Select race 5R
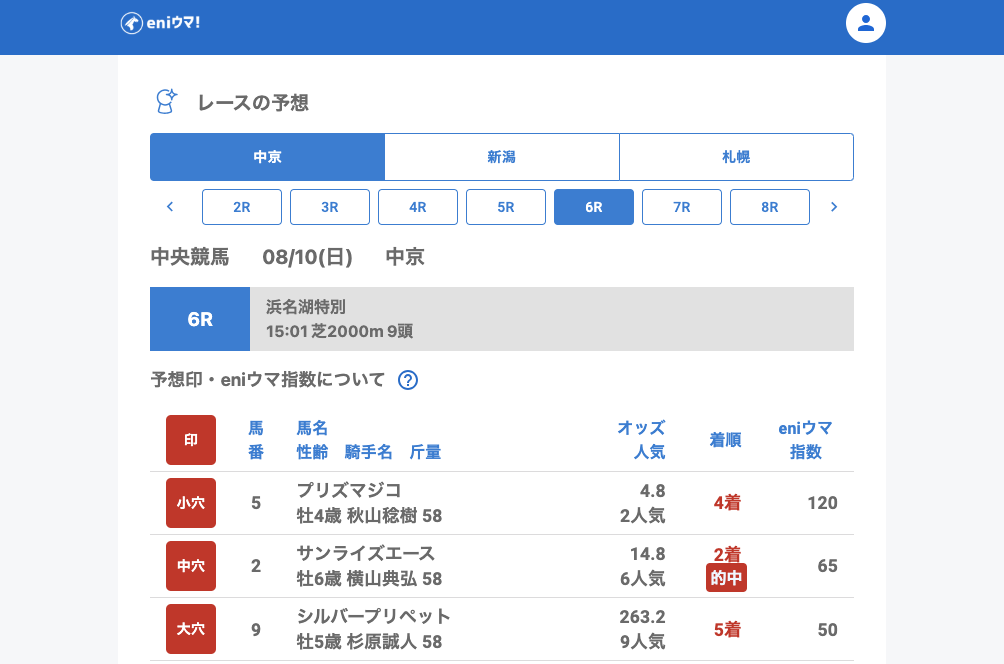The image size is (1004, 664). pos(506,207)
